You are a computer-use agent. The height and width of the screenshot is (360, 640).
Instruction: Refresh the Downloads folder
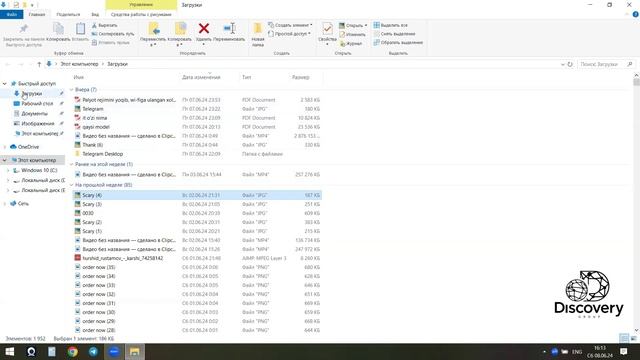[570, 64]
